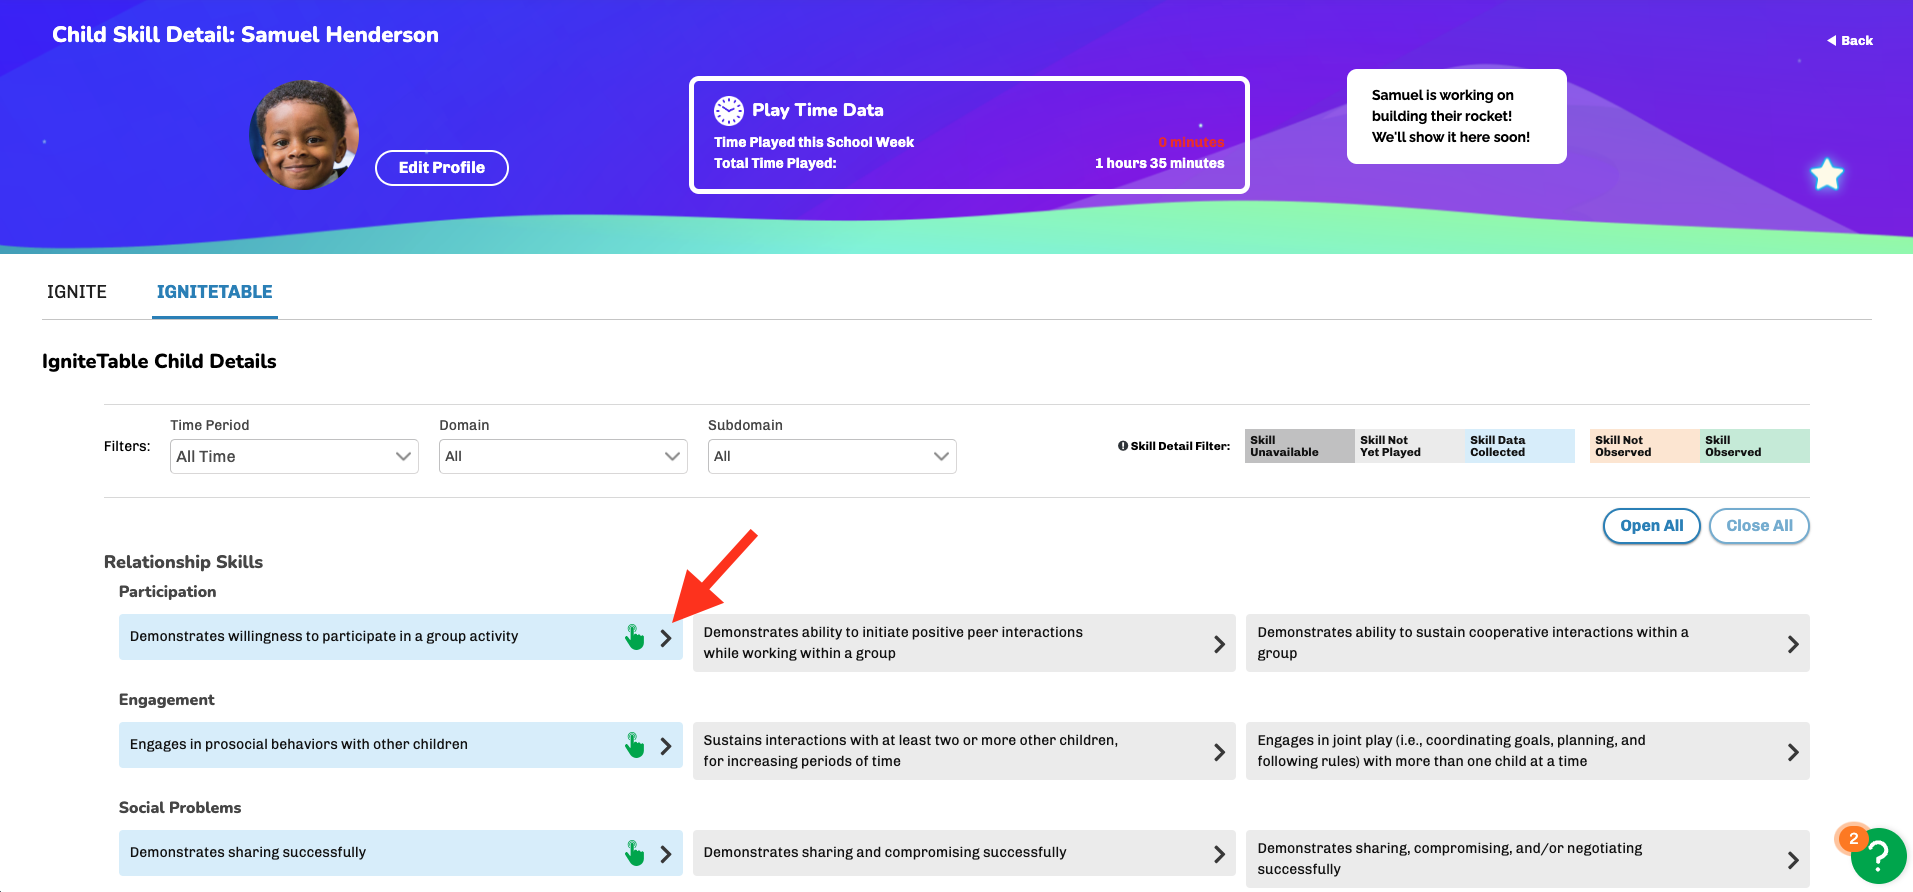
Task: Open the Subdomain dropdown
Action: coord(832,456)
